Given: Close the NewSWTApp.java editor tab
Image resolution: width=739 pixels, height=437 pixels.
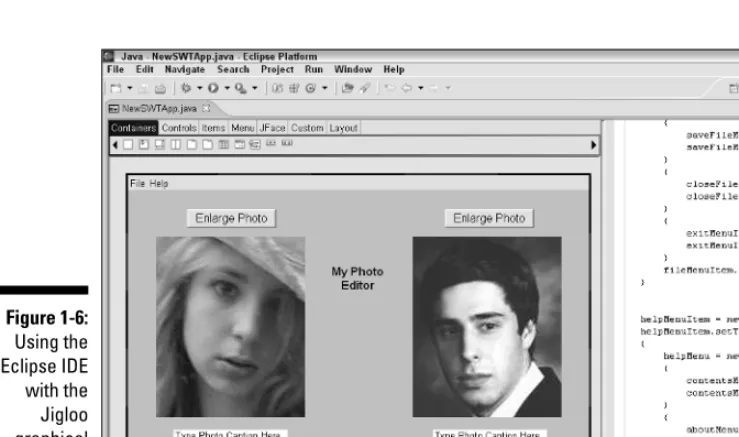Looking at the screenshot, I should (x=206, y=108).
